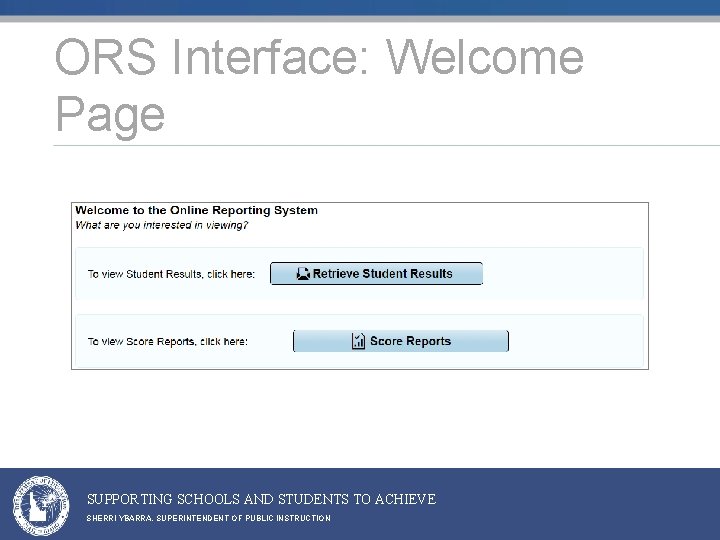
Task: Open the Score Reports button
Action: (400, 341)
